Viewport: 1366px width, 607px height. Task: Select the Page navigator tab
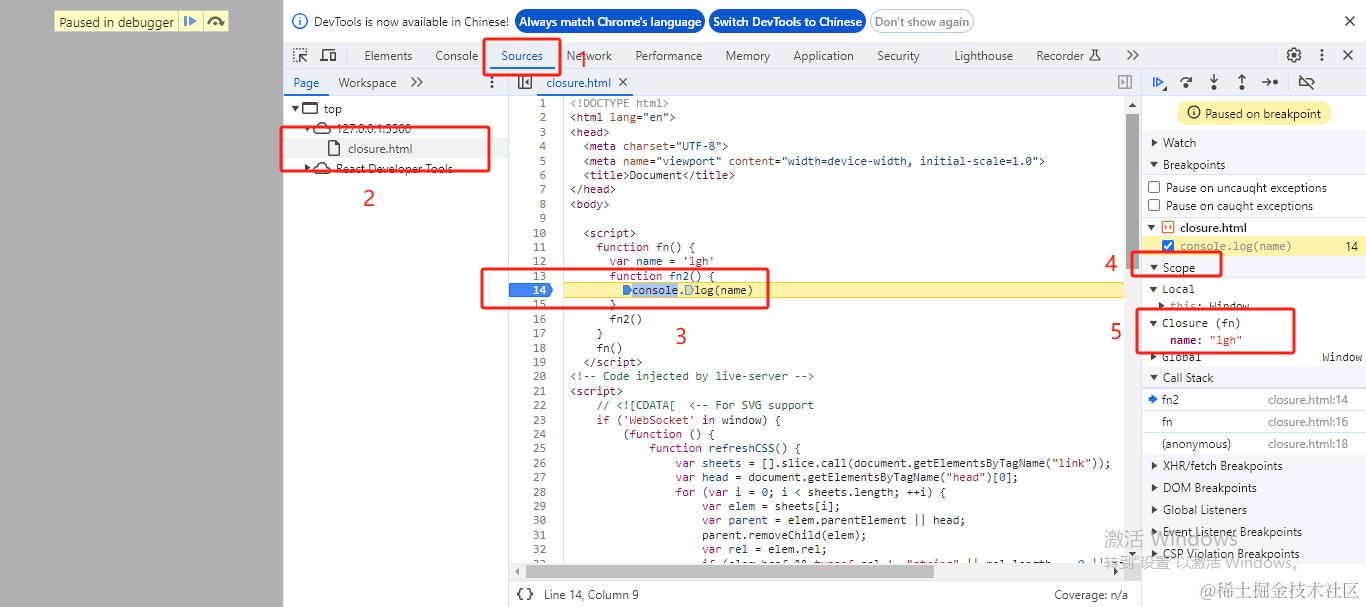pos(307,83)
